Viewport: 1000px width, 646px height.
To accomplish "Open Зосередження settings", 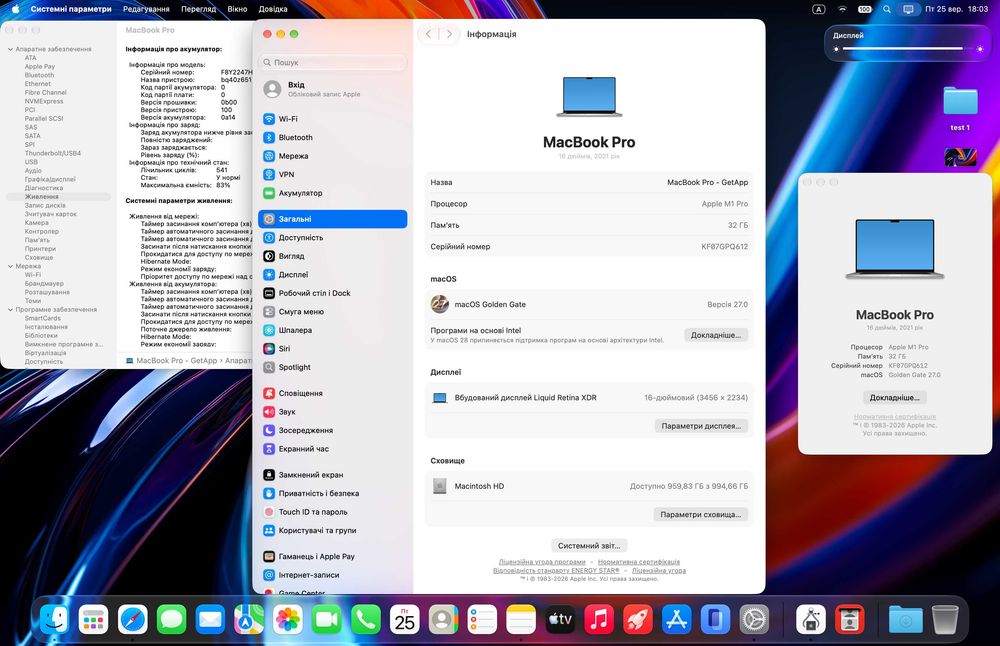I will coord(332,430).
